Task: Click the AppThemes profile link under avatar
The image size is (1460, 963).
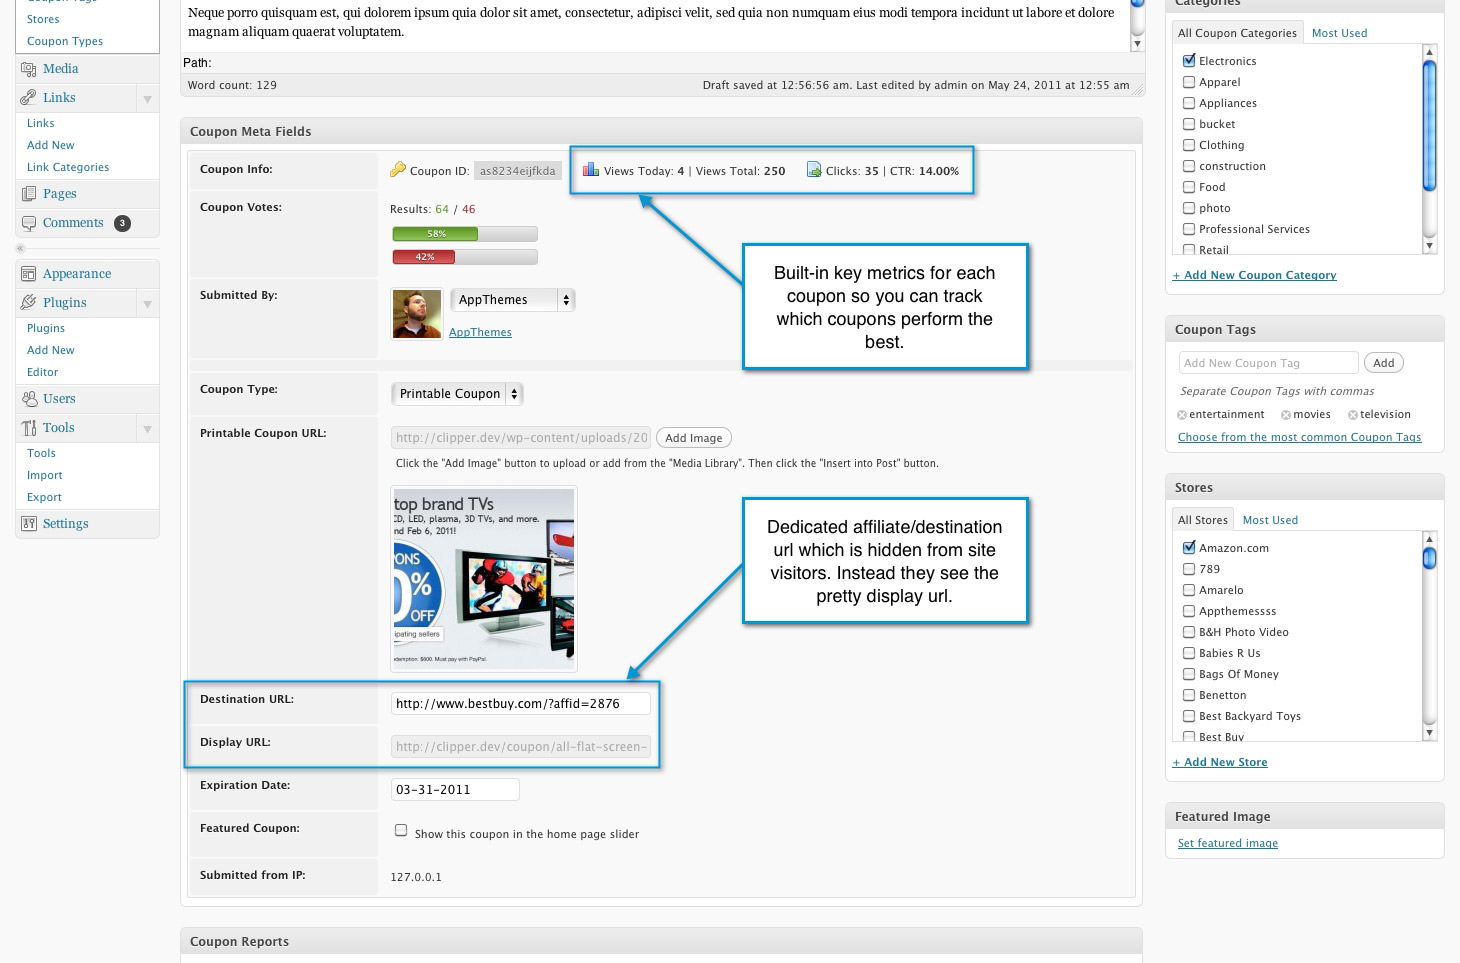Action: pyautogui.click(x=480, y=332)
